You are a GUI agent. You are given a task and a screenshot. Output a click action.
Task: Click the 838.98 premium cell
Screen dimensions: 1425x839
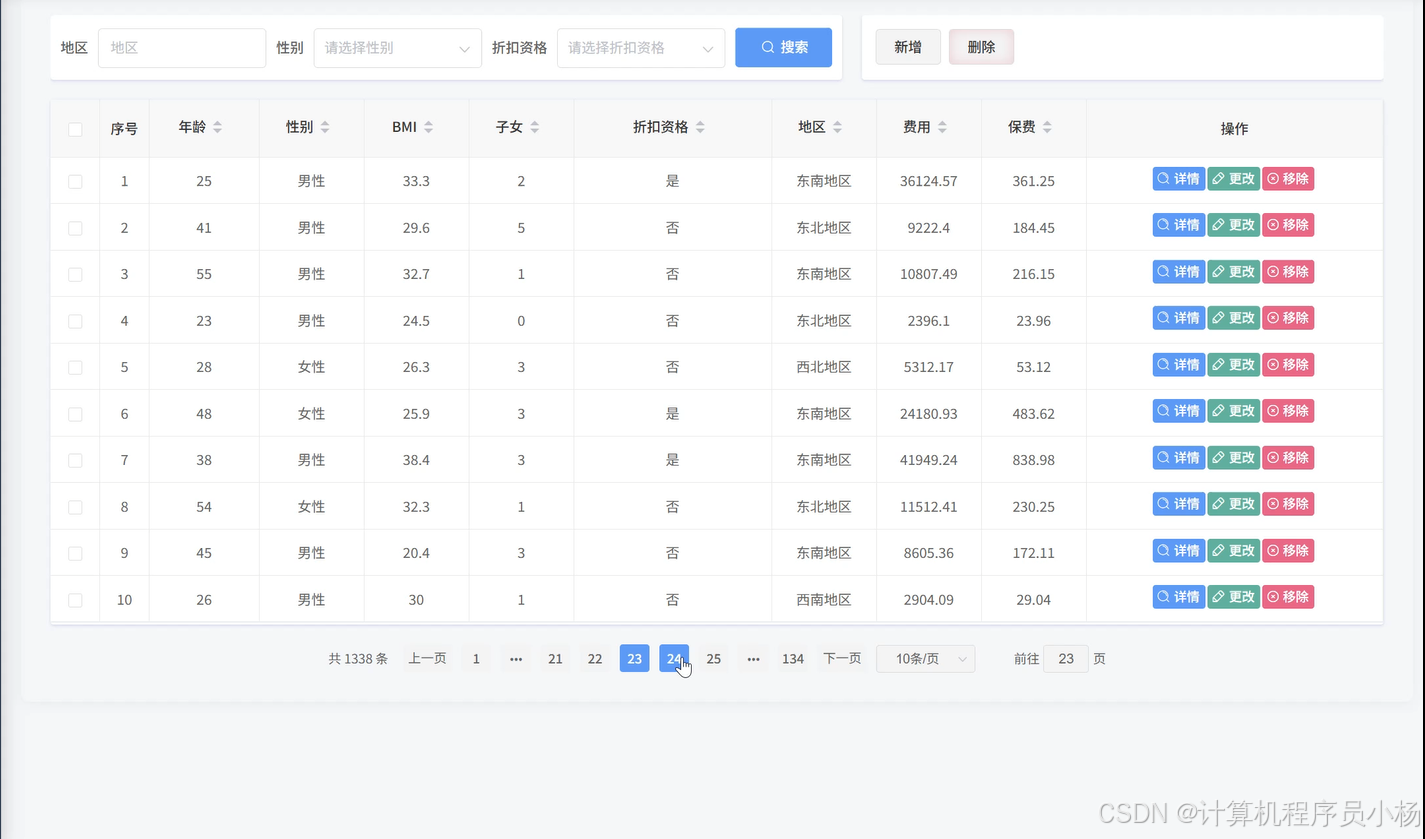click(1034, 460)
